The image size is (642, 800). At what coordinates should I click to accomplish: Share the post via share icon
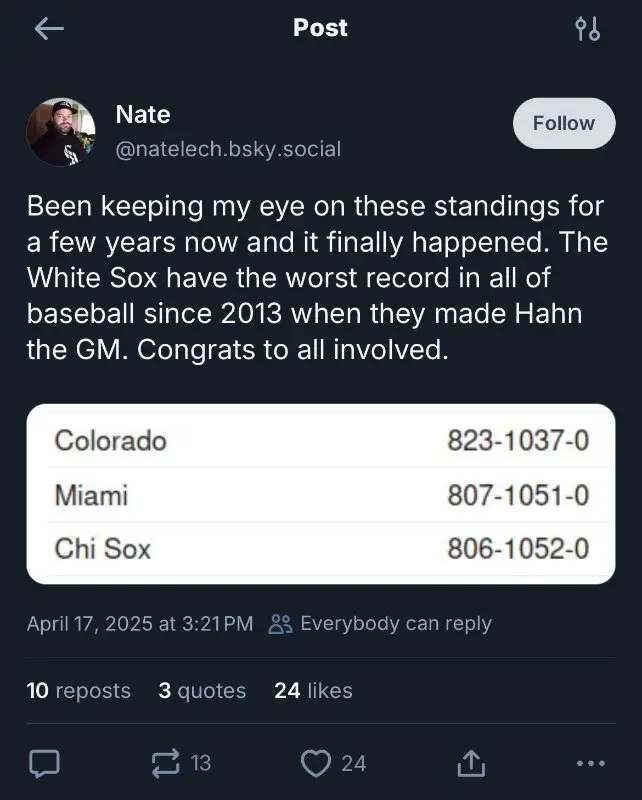(470, 764)
